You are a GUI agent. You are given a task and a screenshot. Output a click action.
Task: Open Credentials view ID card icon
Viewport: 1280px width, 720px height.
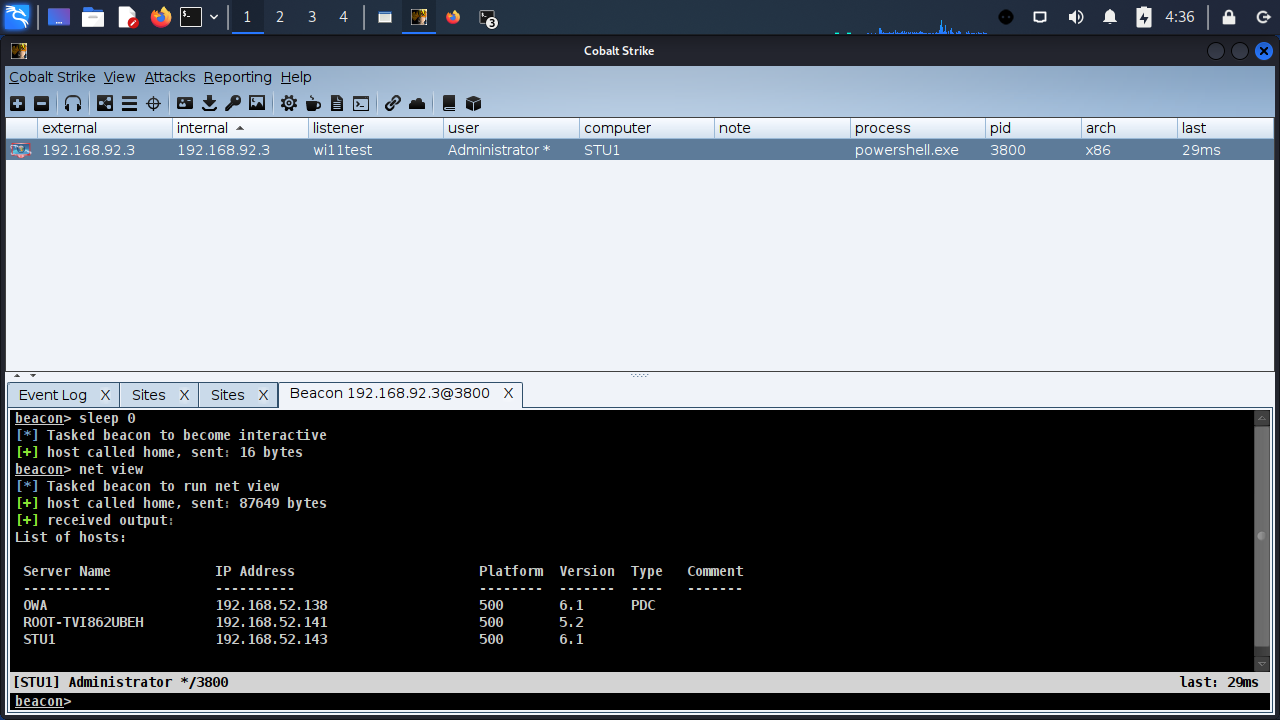[x=185, y=103]
